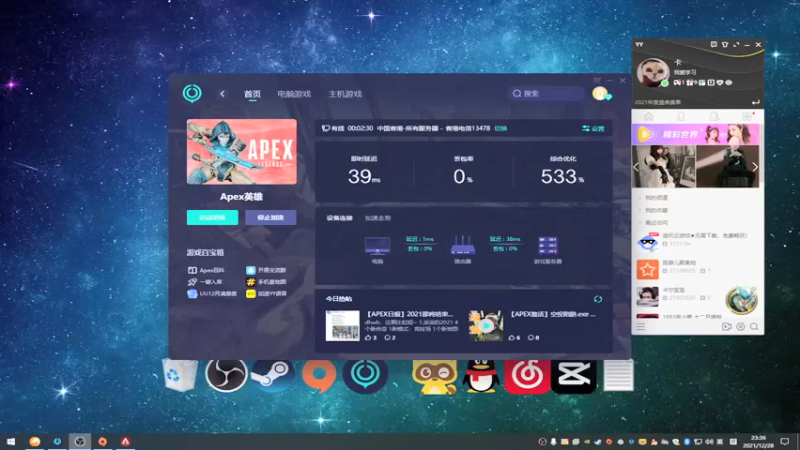Open the taskbar notification center

point(785,441)
